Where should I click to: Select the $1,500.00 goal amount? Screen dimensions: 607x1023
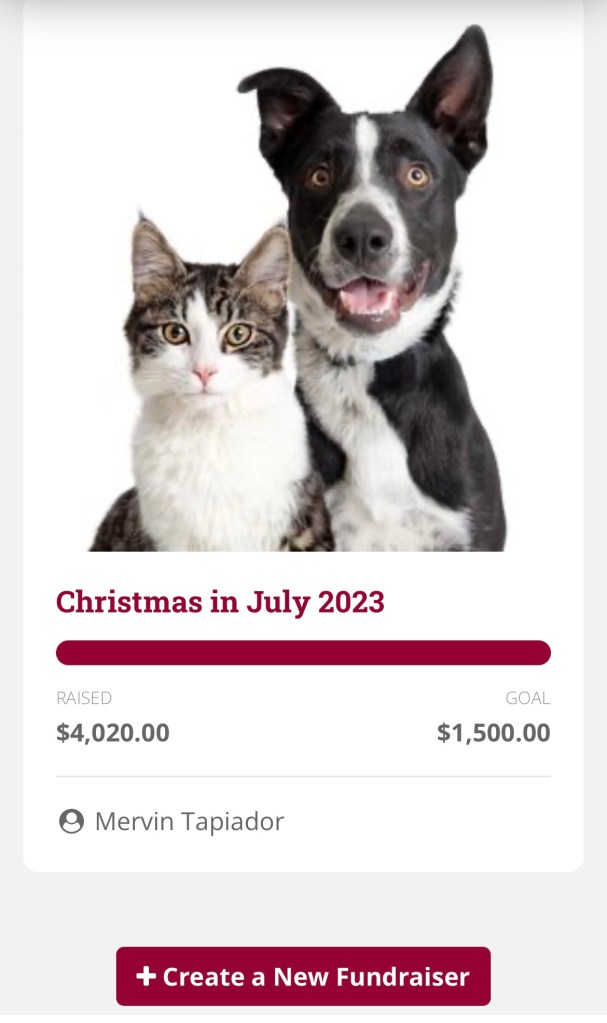pyautogui.click(x=493, y=733)
